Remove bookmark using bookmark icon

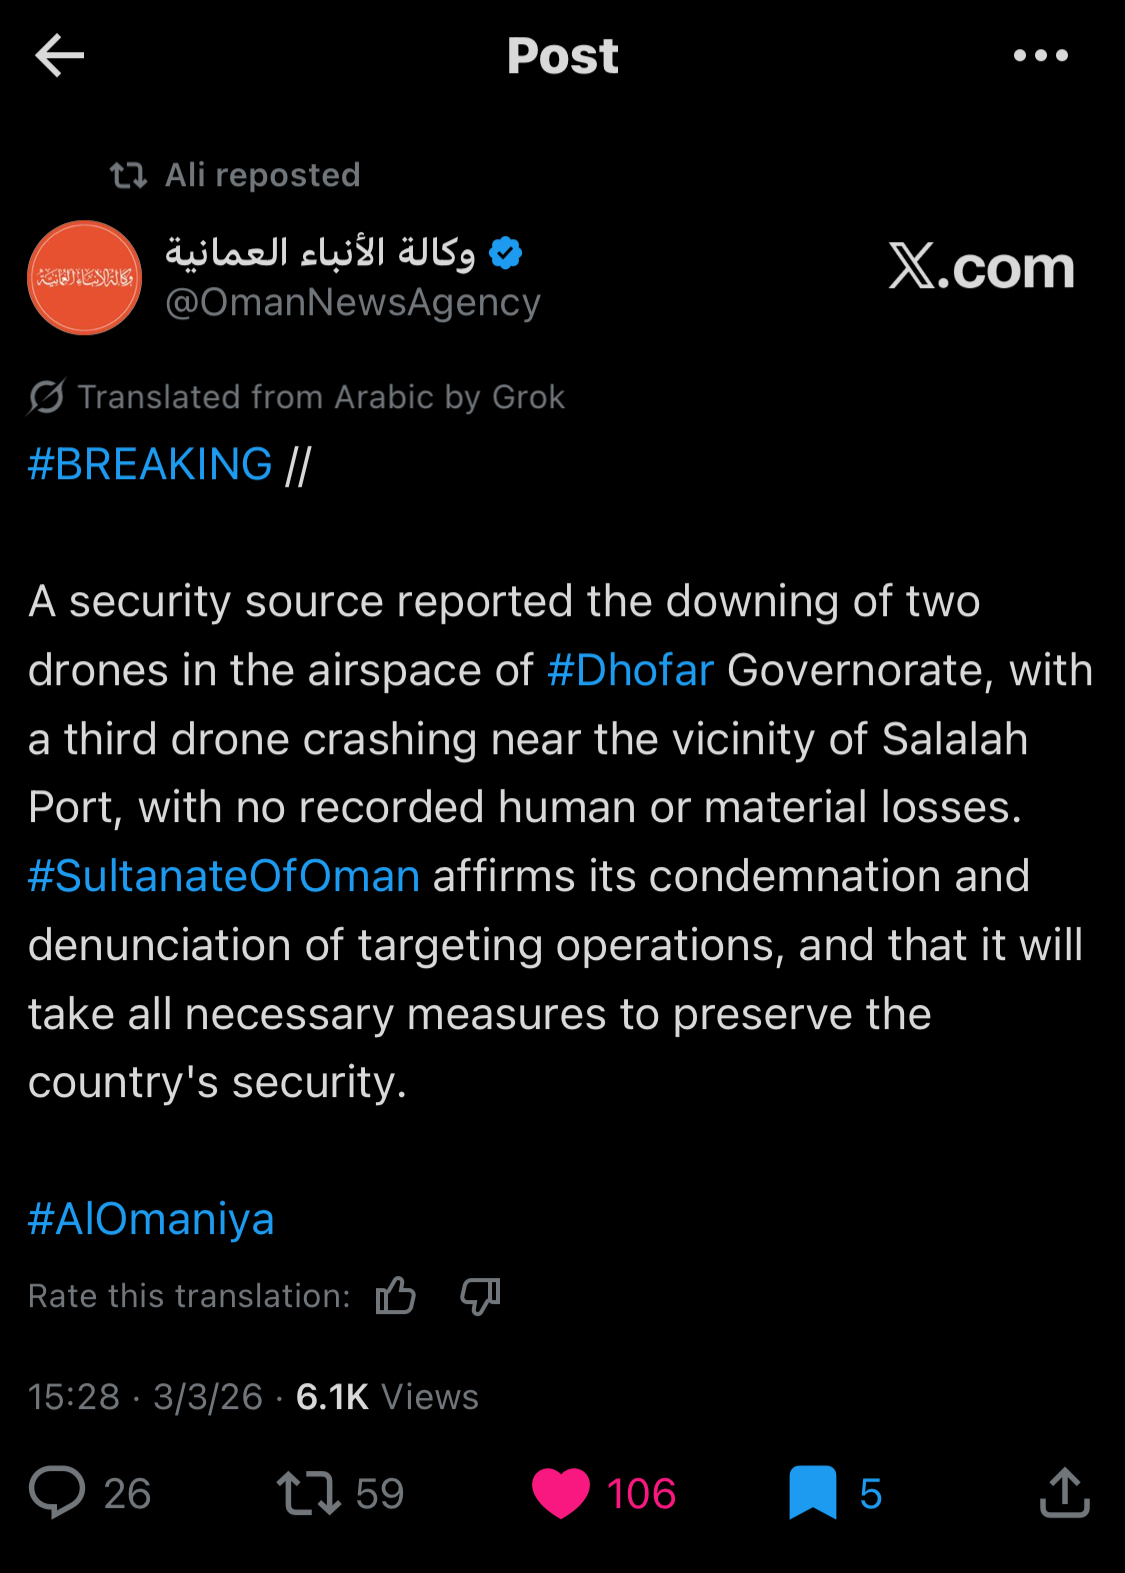click(812, 1492)
